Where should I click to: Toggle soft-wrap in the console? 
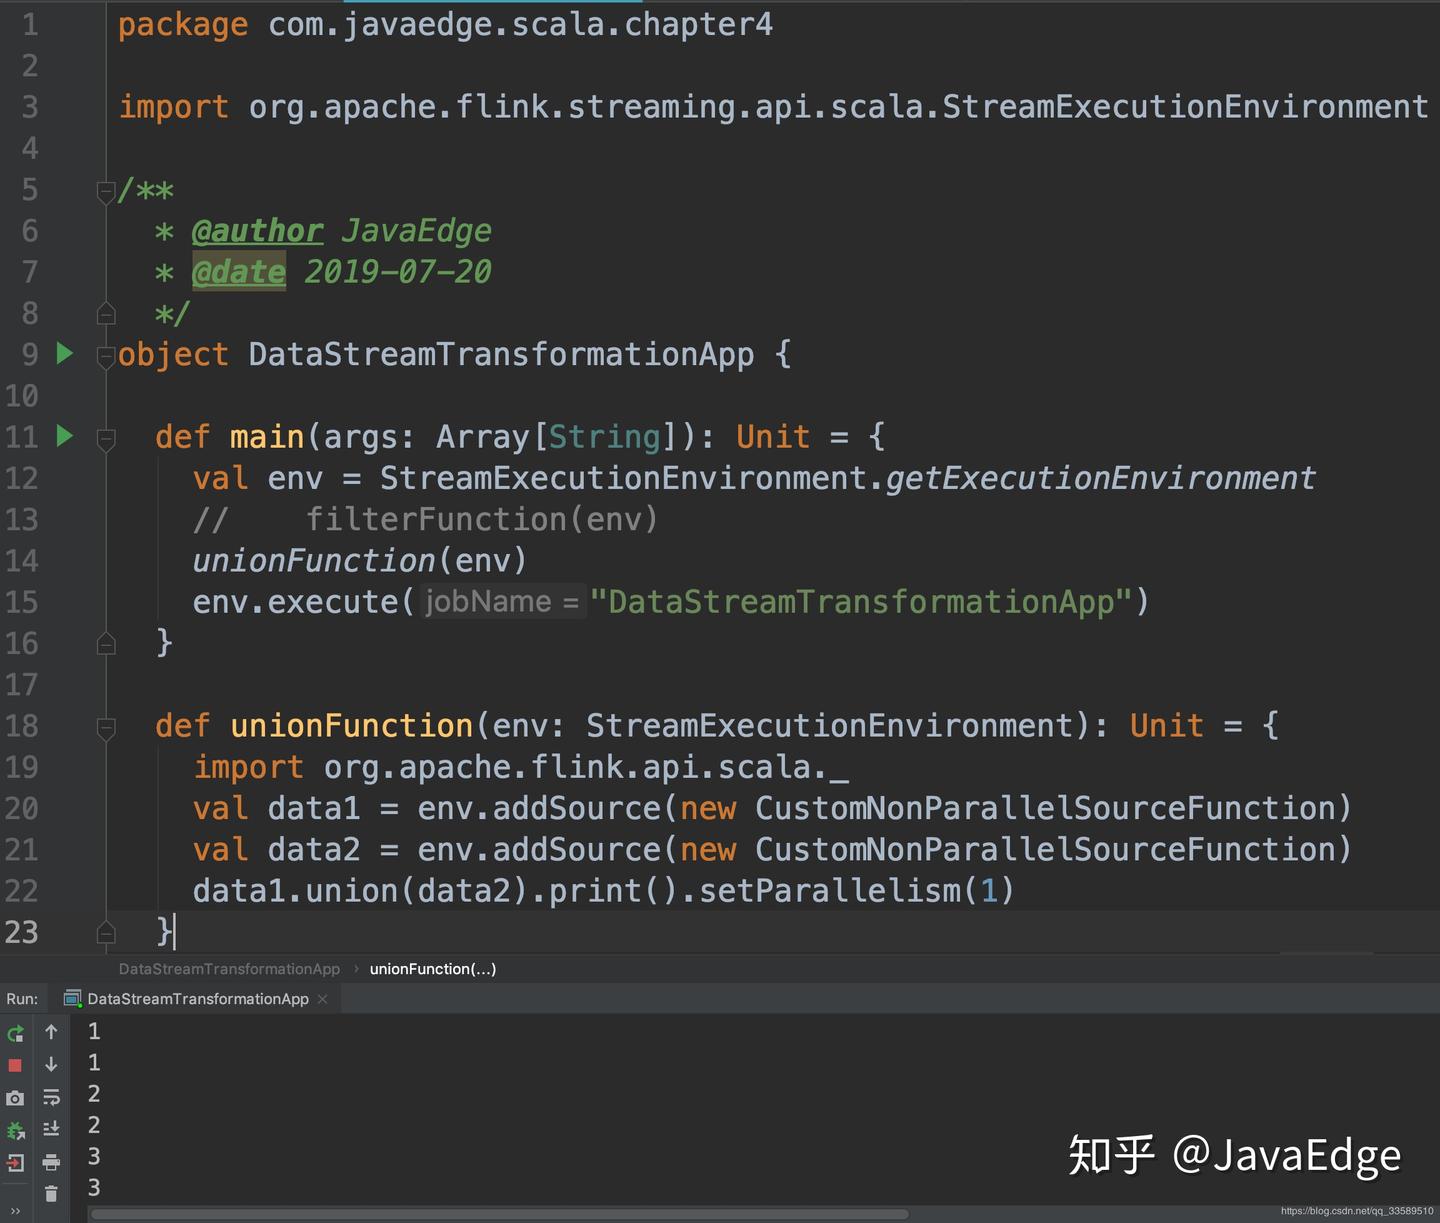51,1098
